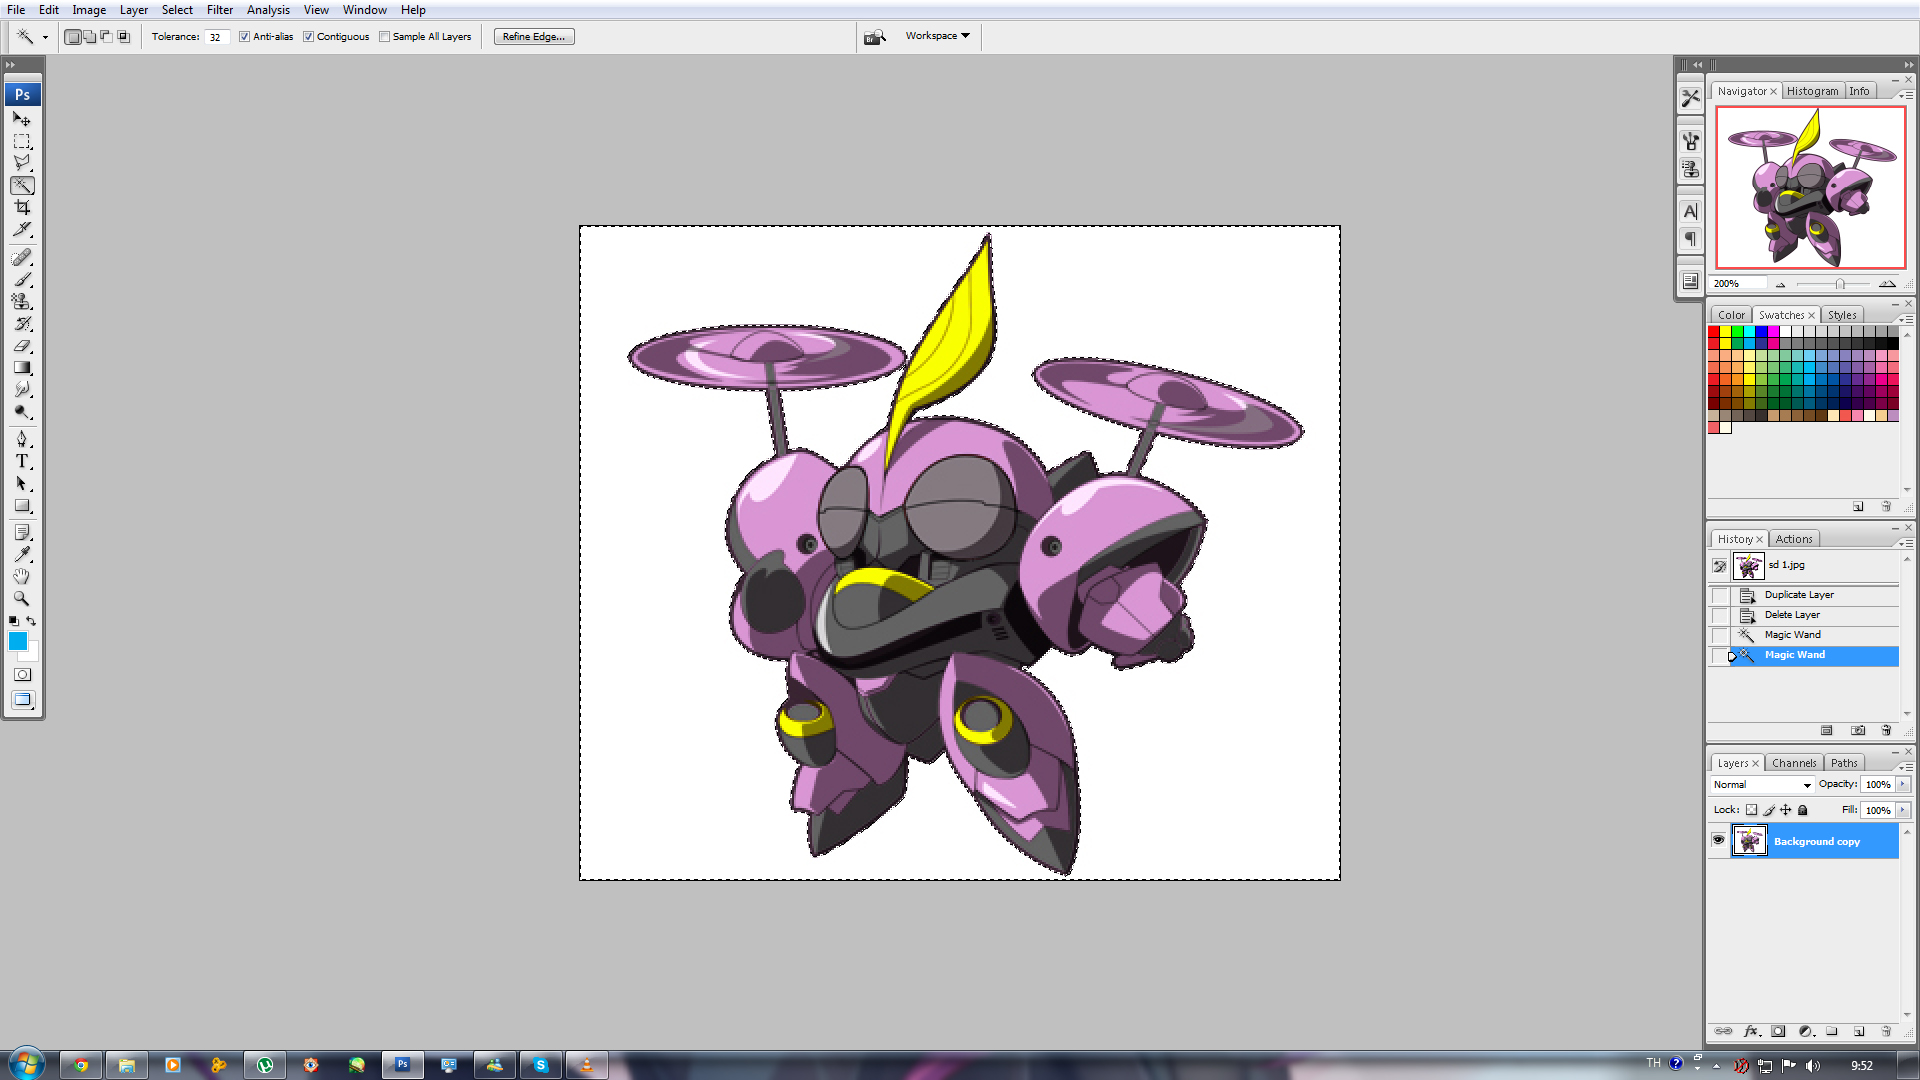Select the Gradient tool

pyautogui.click(x=22, y=368)
